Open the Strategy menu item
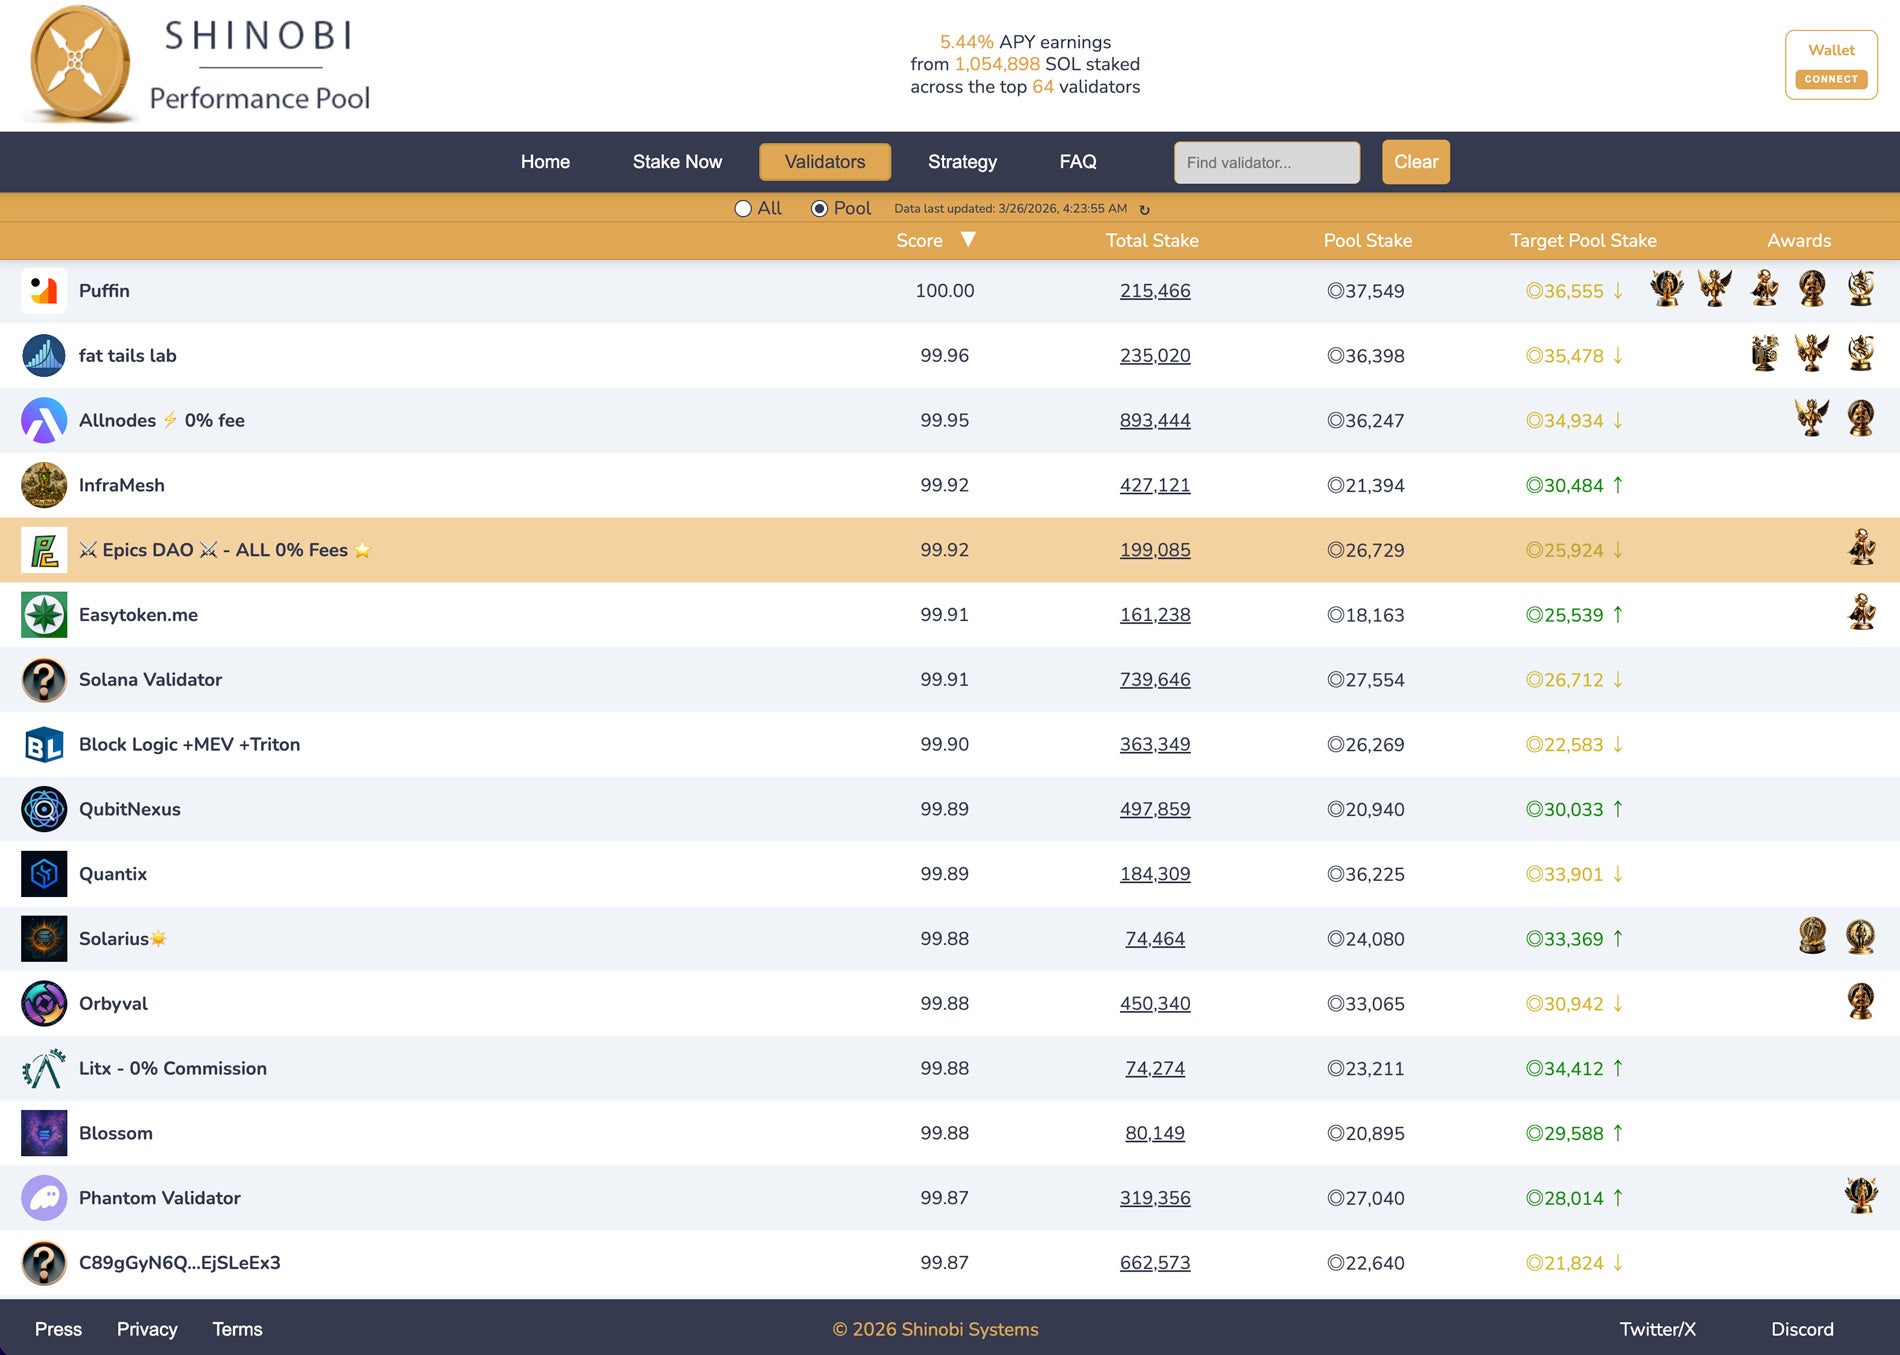Viewport: 1900px width, 1355px height. click(962, 162)
